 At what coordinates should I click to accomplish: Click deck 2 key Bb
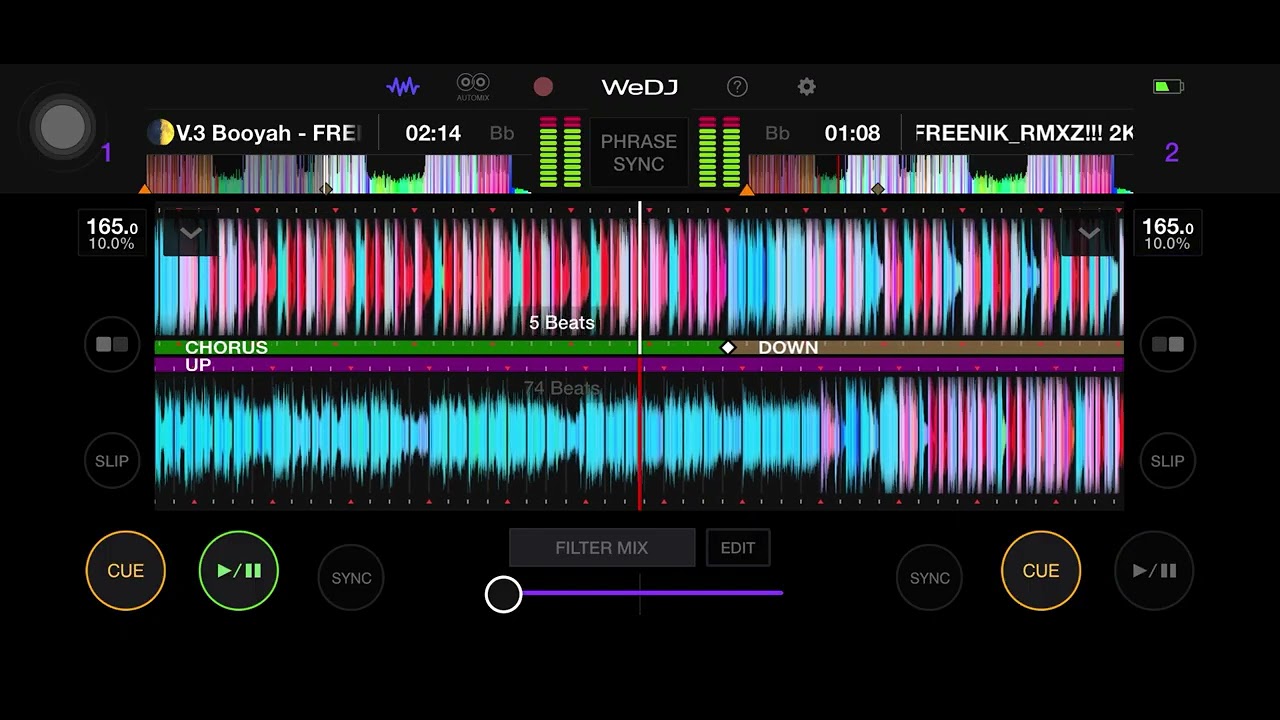tap(777, 133)
